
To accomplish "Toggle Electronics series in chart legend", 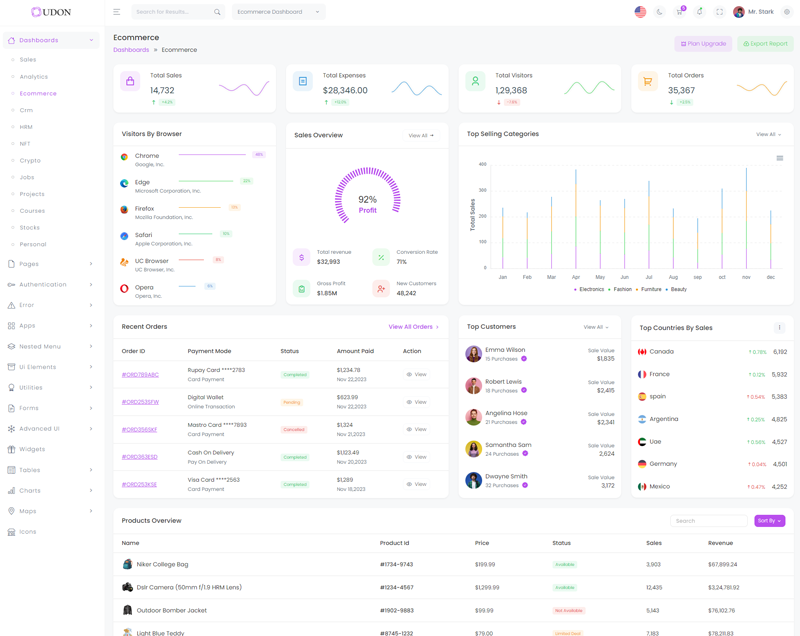I will click(591, 289).
